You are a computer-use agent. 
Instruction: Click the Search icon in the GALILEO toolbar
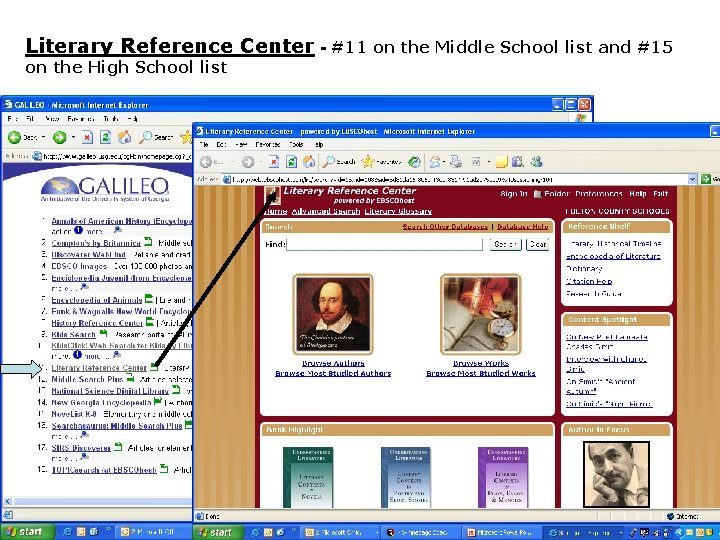click(x=146, y=137)
